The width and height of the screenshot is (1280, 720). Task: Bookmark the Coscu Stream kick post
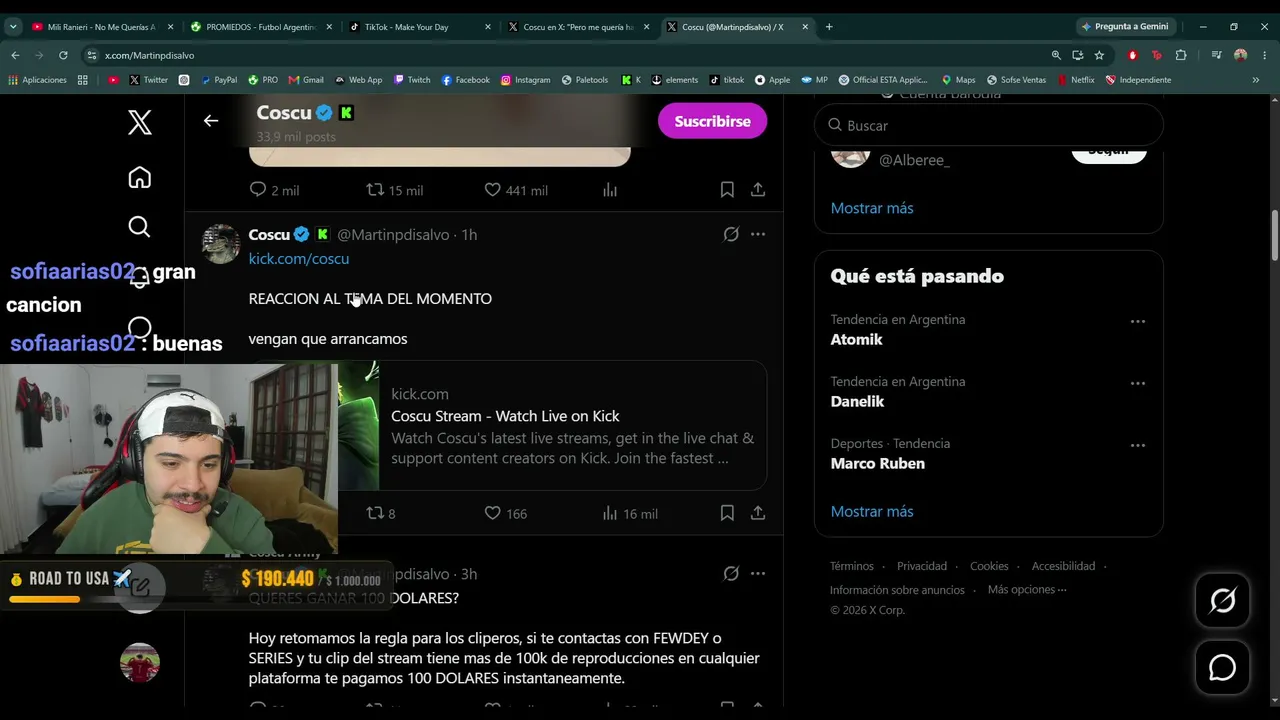727,513
